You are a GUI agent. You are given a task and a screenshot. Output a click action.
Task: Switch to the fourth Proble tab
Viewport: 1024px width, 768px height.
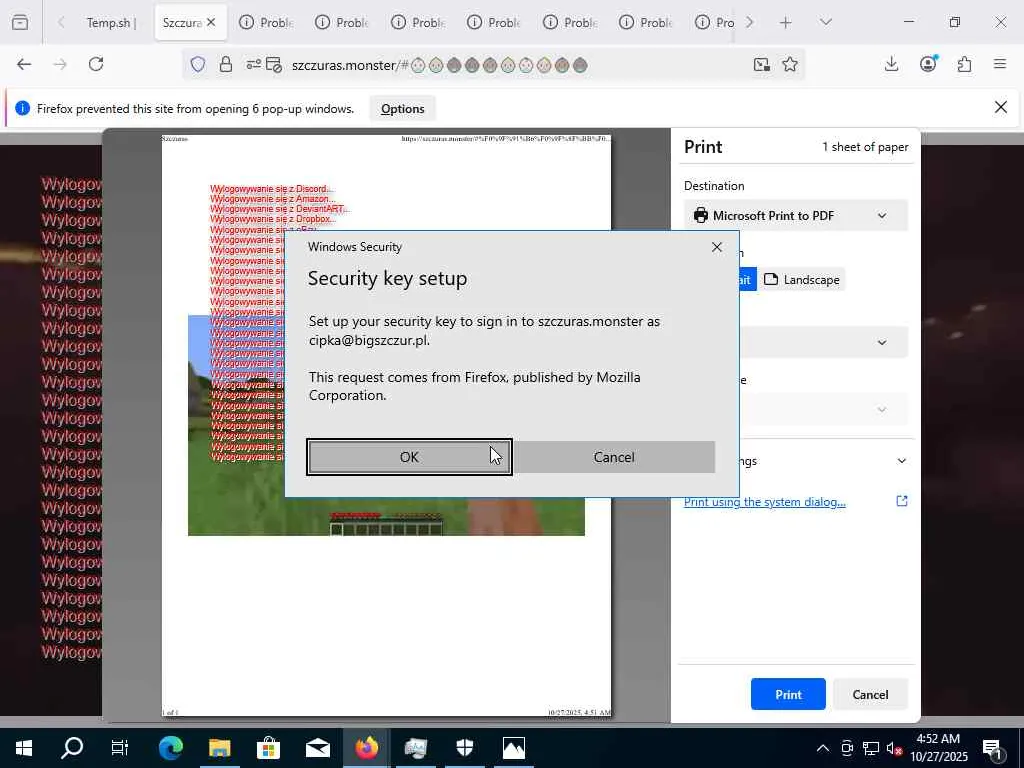point(494,23)
